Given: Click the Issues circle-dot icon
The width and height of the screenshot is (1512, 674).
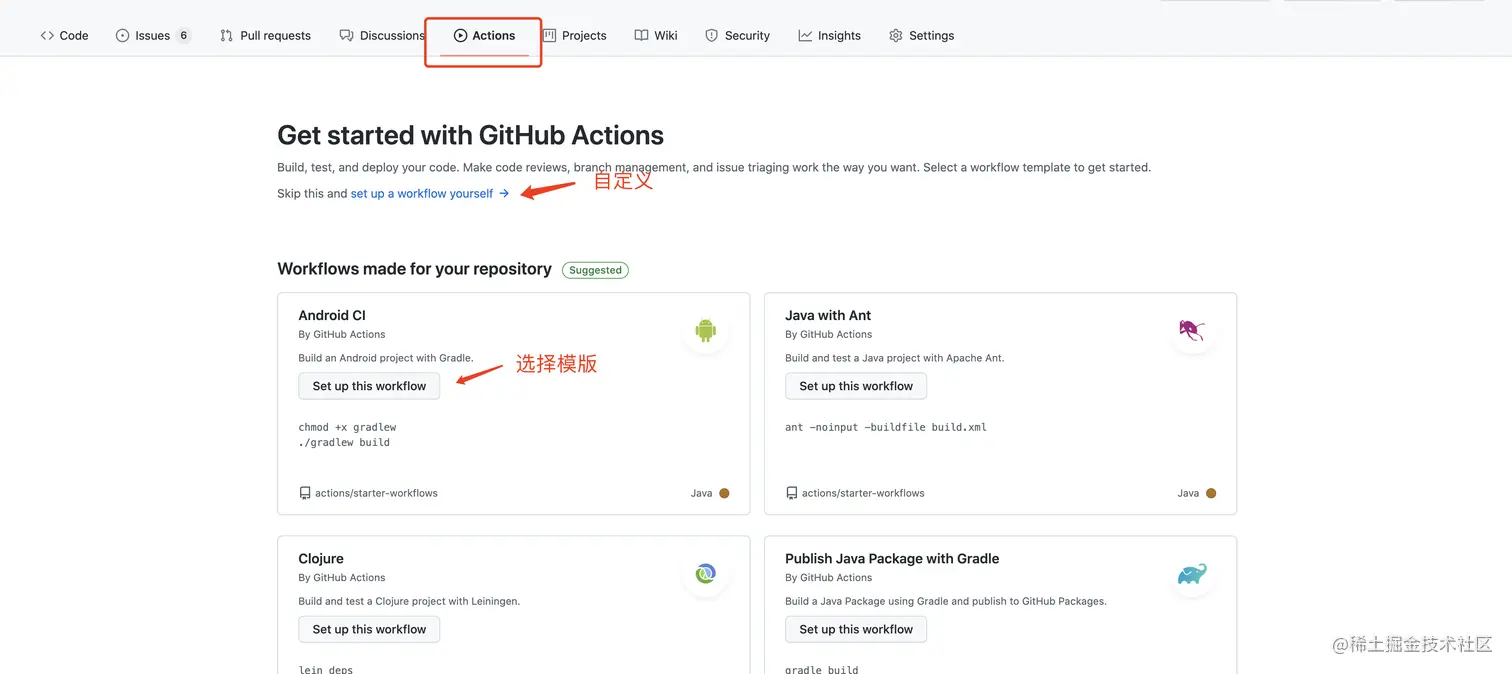Looking at the screenshot, I should [122, 35].
